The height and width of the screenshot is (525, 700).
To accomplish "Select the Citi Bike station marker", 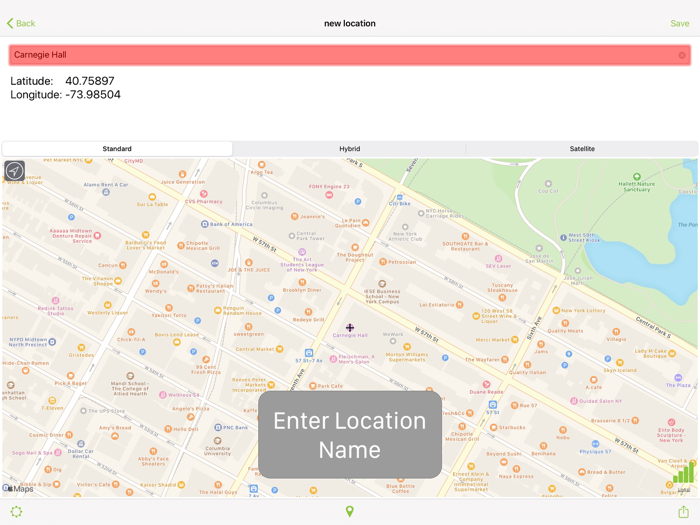I will (400, 197).
